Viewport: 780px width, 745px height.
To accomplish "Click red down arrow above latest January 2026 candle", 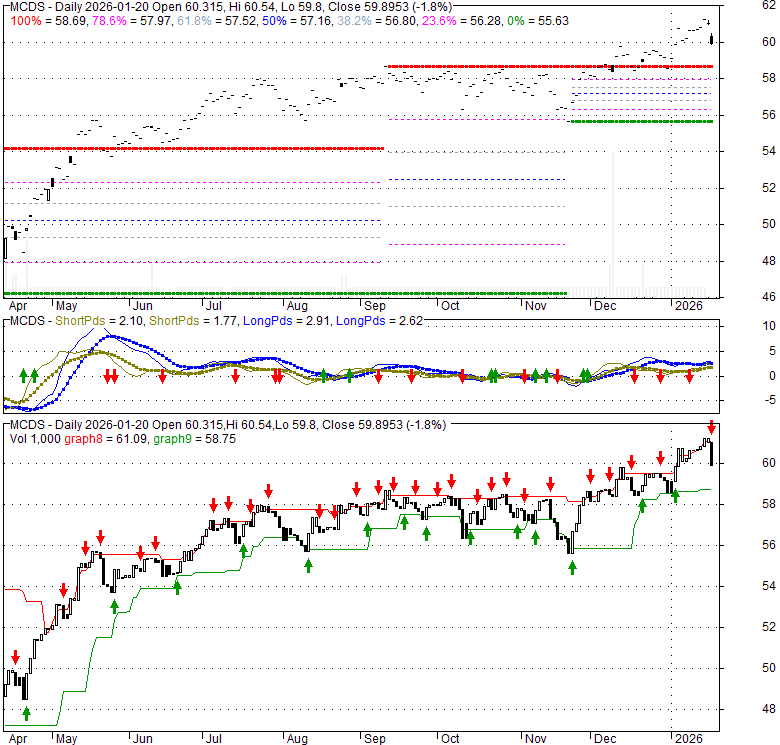I will point(712,427).
